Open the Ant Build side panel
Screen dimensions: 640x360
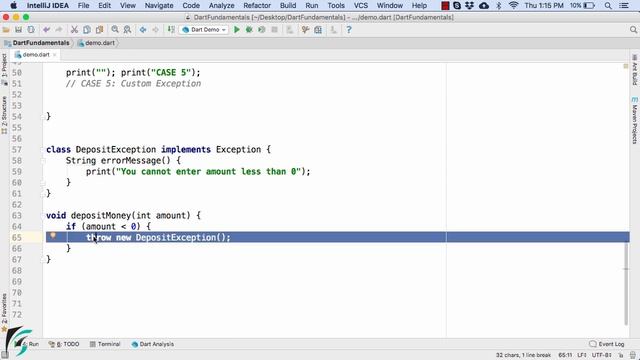click(x=635, y=70)
